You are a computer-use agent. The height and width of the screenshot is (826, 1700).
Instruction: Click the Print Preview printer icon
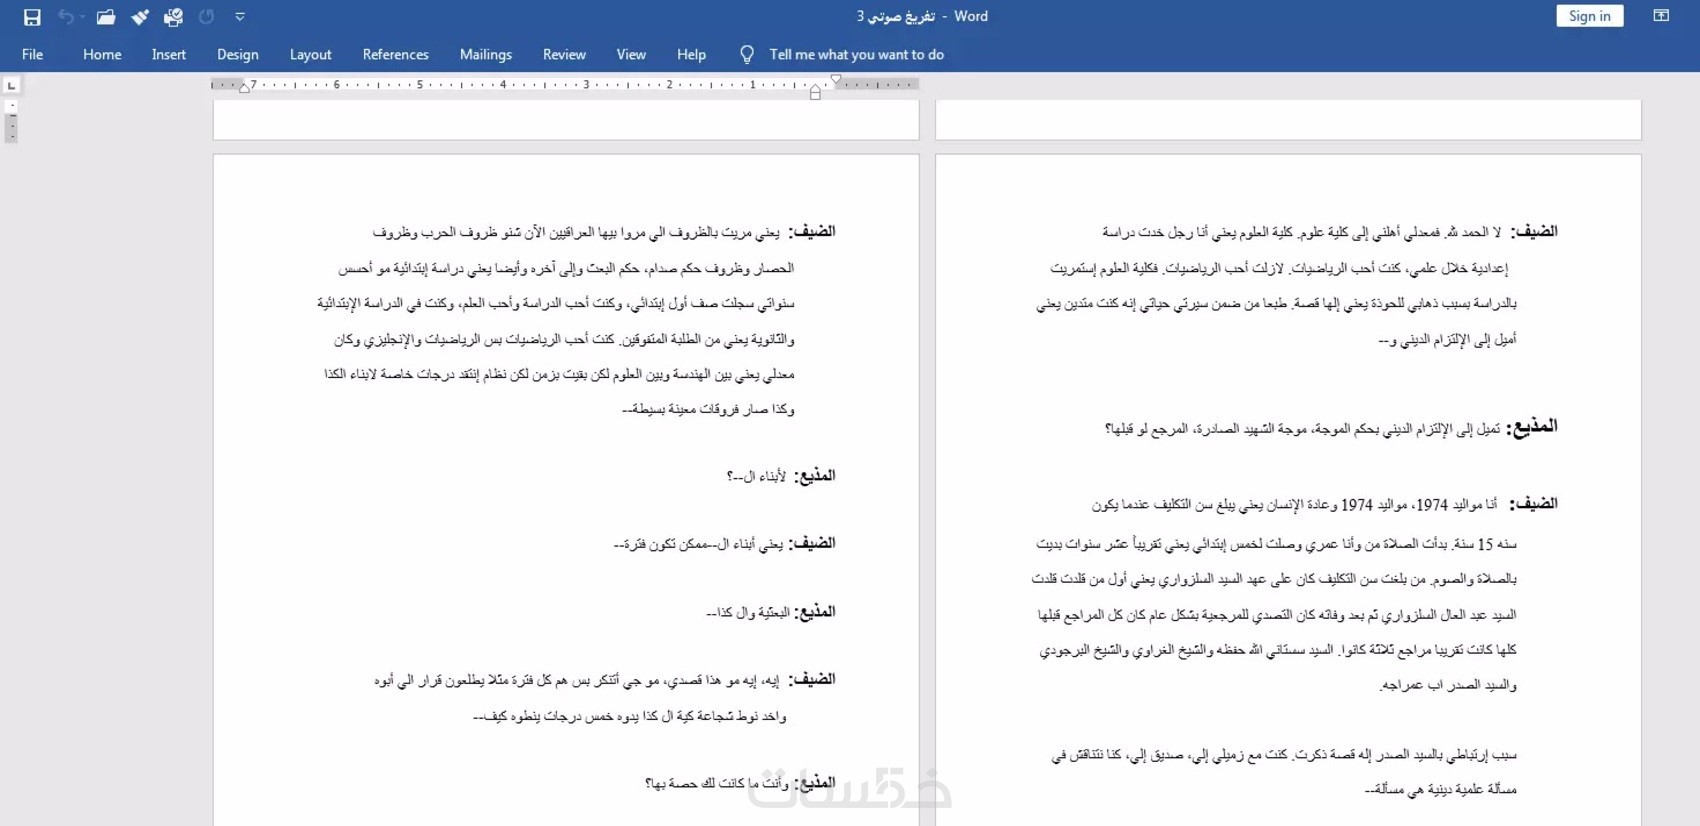coord(173,17)
